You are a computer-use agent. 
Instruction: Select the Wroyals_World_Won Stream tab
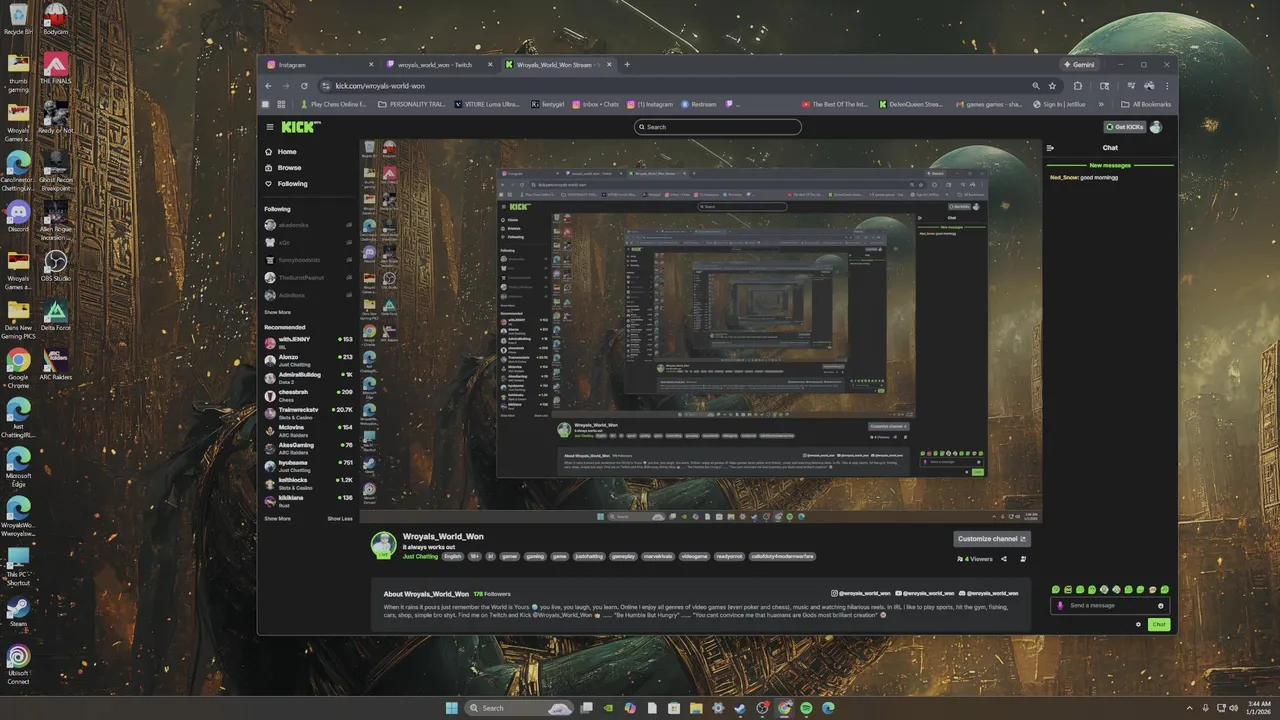[x=557, y=65]
